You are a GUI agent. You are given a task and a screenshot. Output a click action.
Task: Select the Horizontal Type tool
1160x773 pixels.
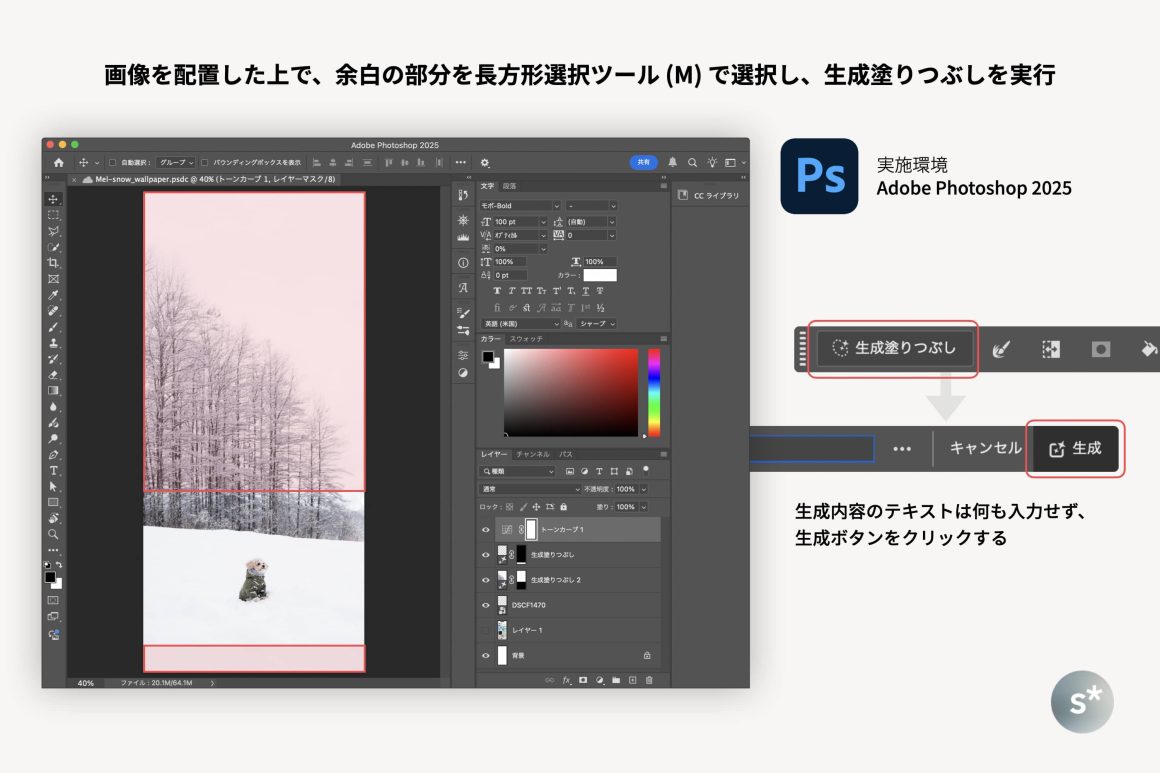[x=53, y=470]
